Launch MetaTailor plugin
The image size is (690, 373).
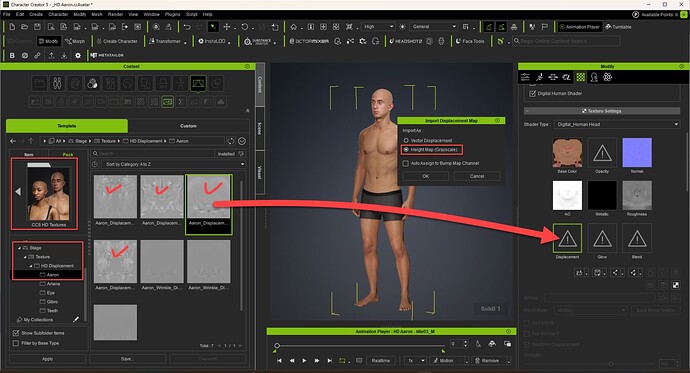coord(107,55)
